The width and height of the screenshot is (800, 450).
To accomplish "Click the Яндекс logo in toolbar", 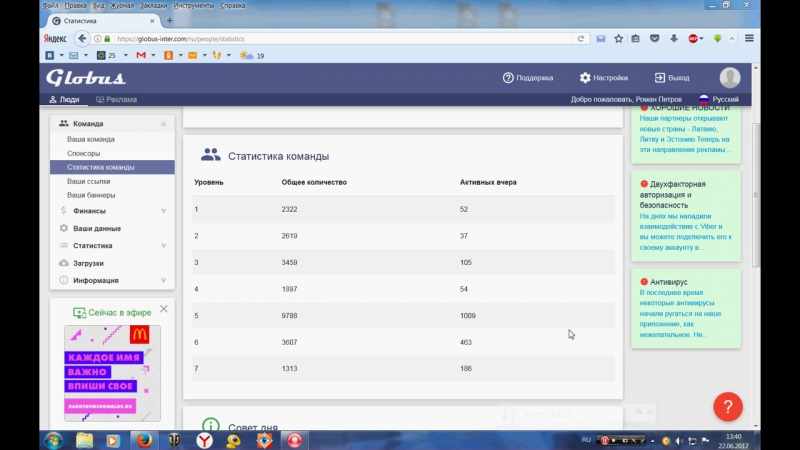I will click(x=55, y=39).
